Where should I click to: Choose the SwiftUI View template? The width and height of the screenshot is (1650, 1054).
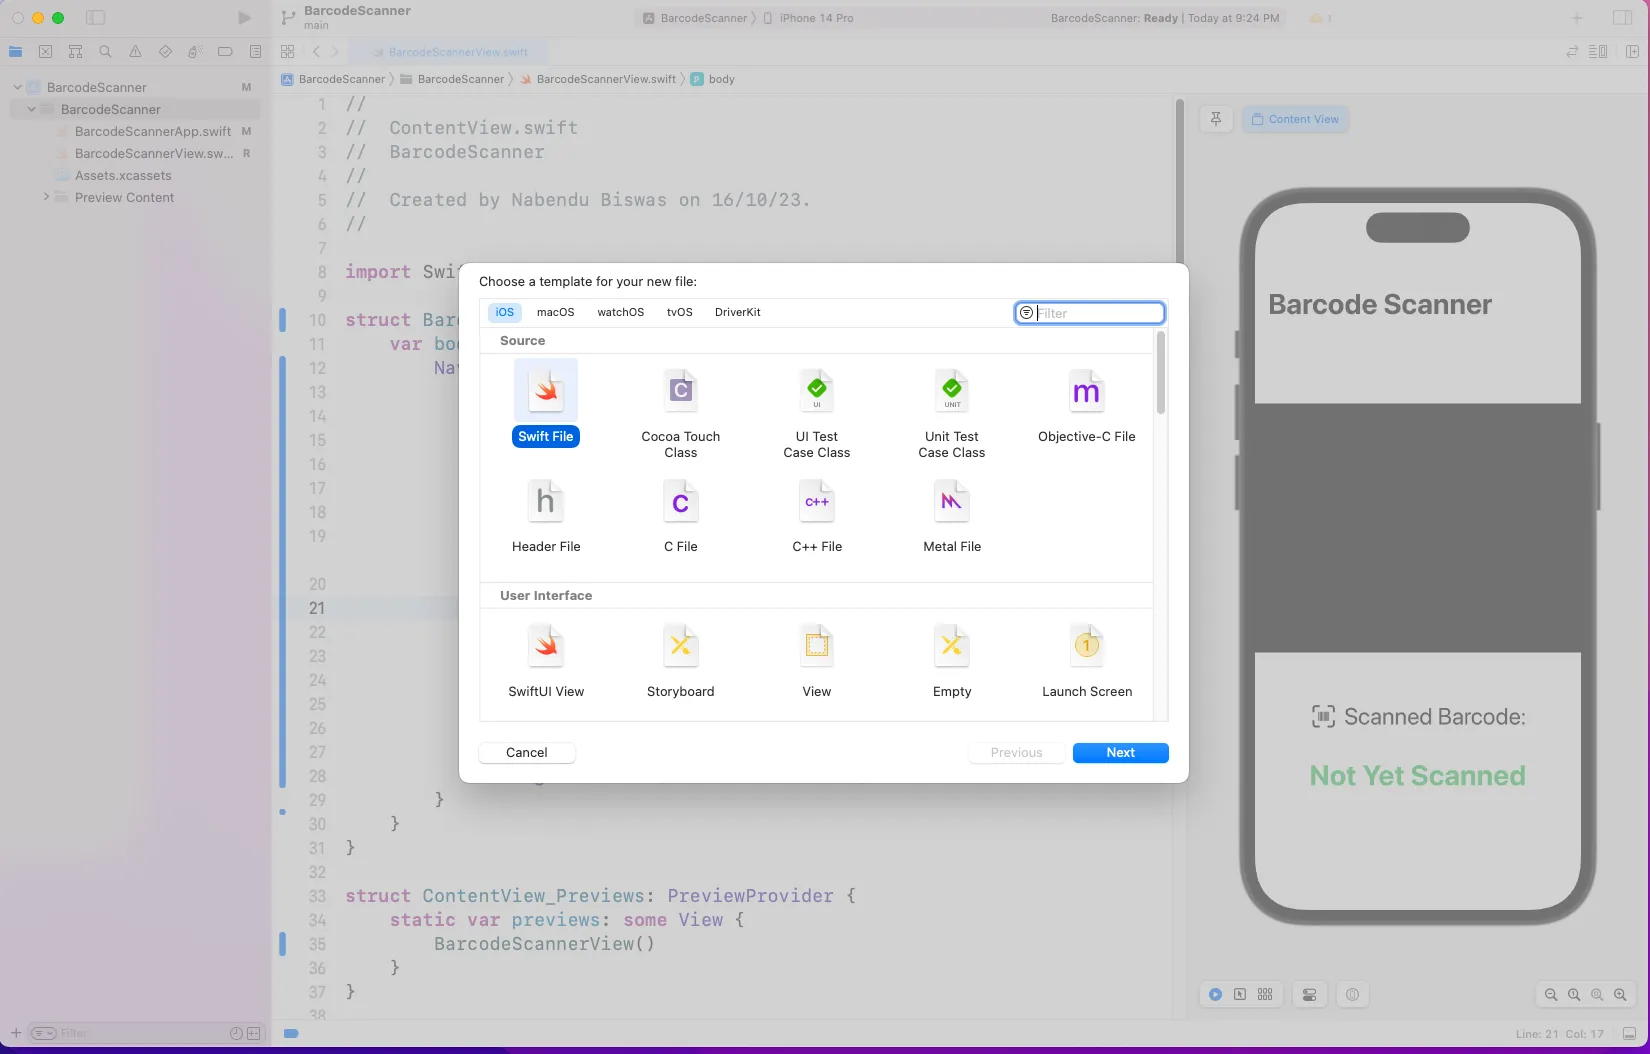546,661
